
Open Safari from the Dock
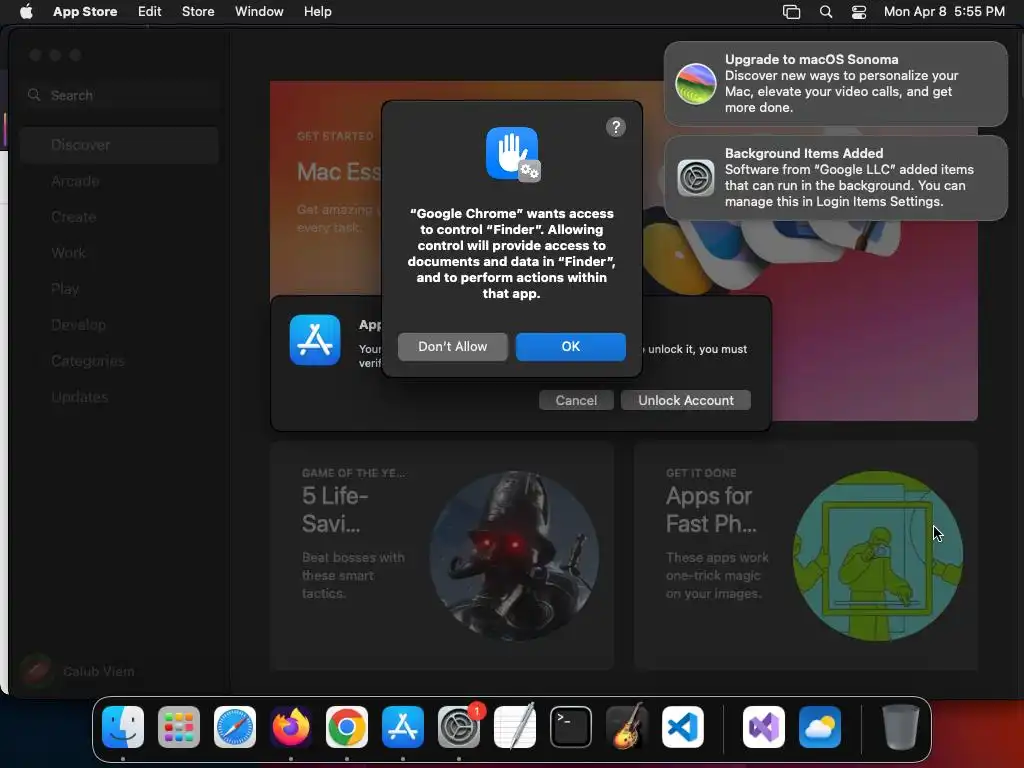235,727
